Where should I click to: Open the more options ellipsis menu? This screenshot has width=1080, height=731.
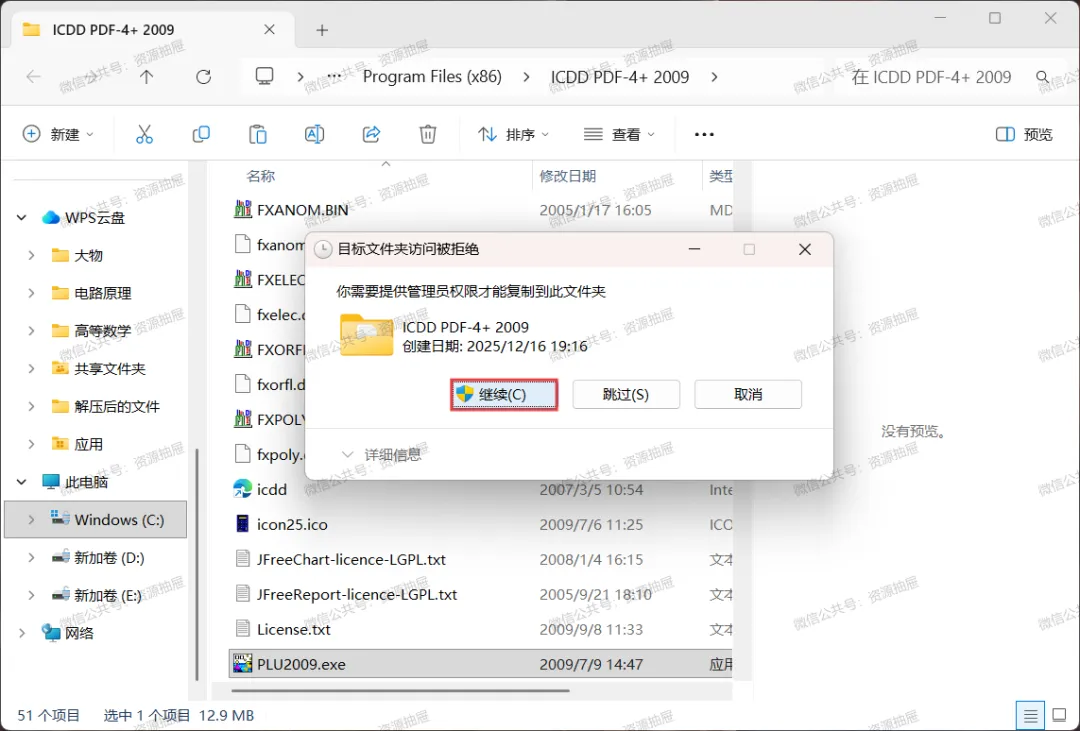[704, 134]
